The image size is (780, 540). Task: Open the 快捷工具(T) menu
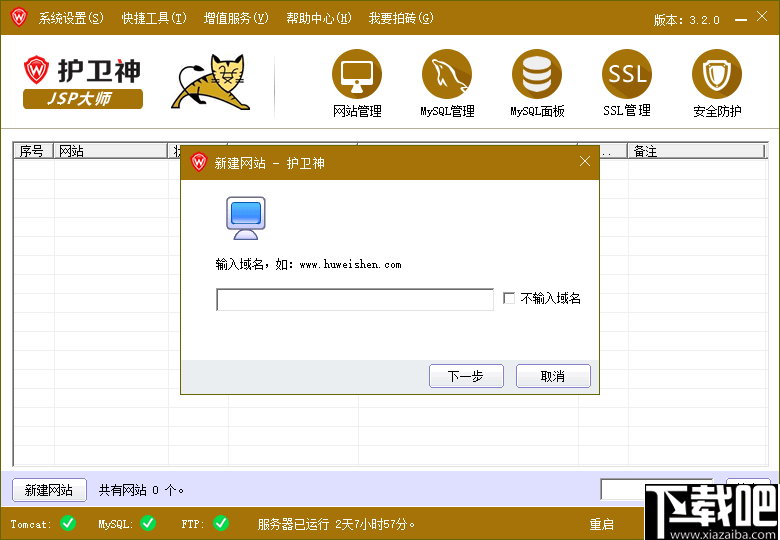[154, 18]
